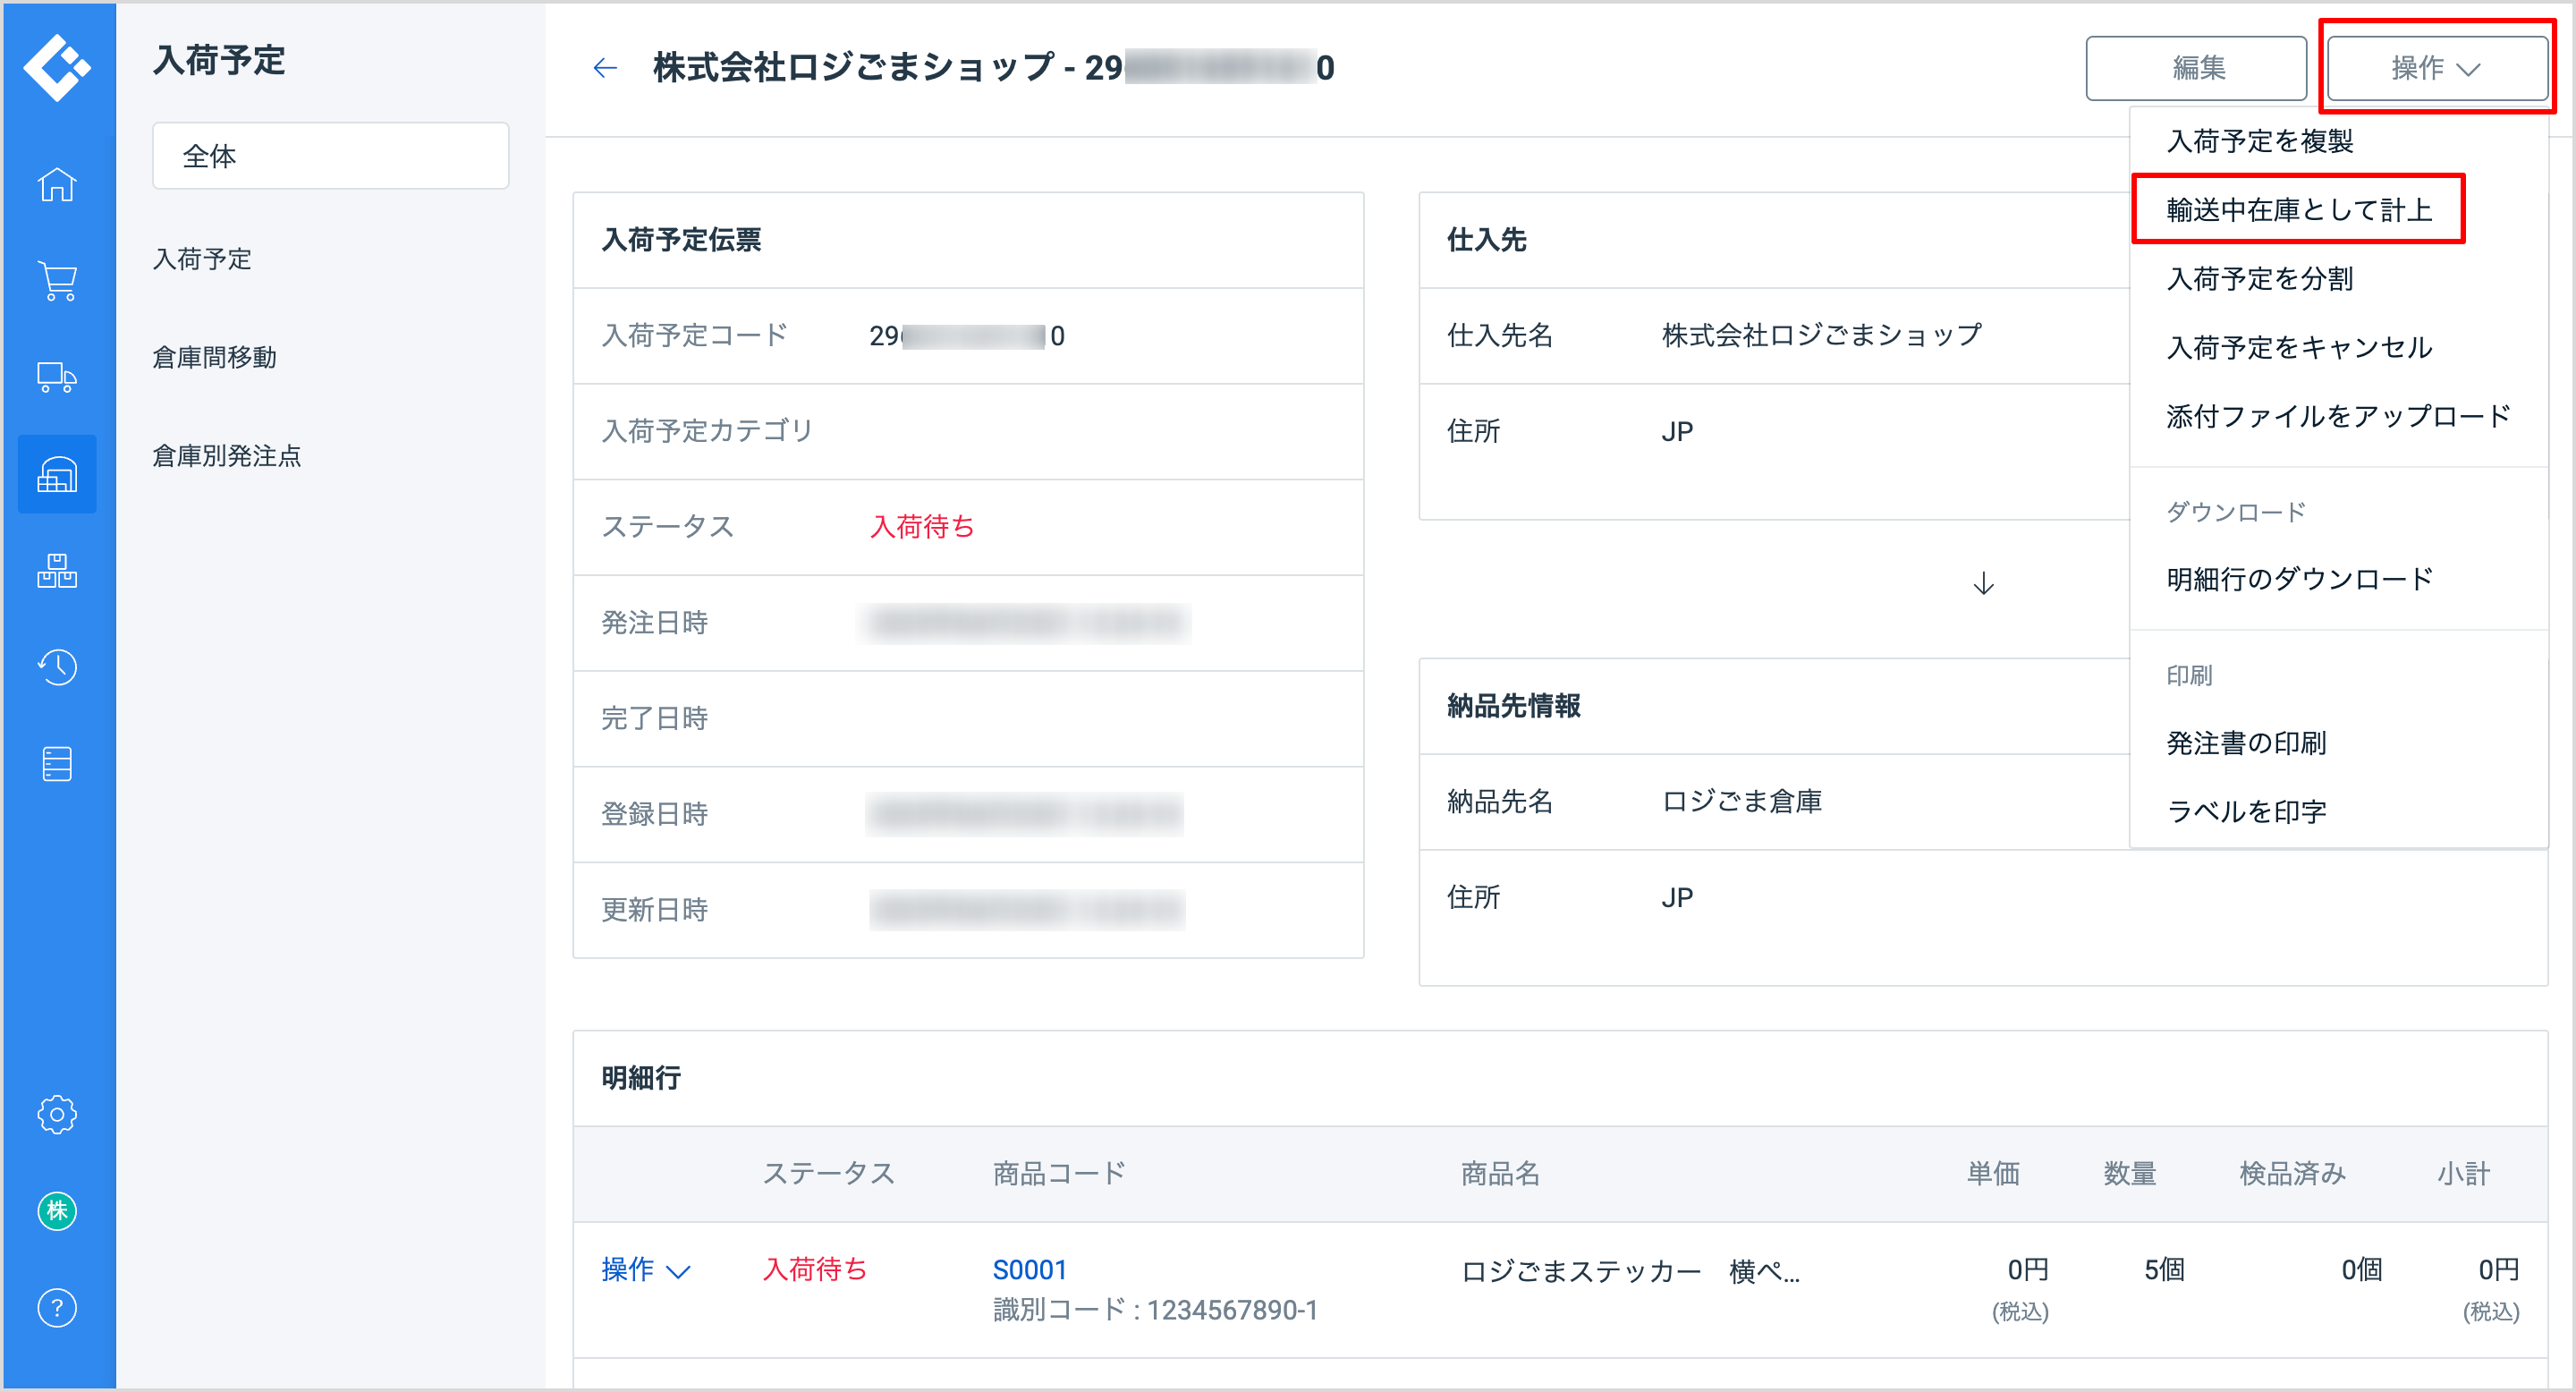
Task: Click the 小計 column header
Action: click(2463, 1174)
